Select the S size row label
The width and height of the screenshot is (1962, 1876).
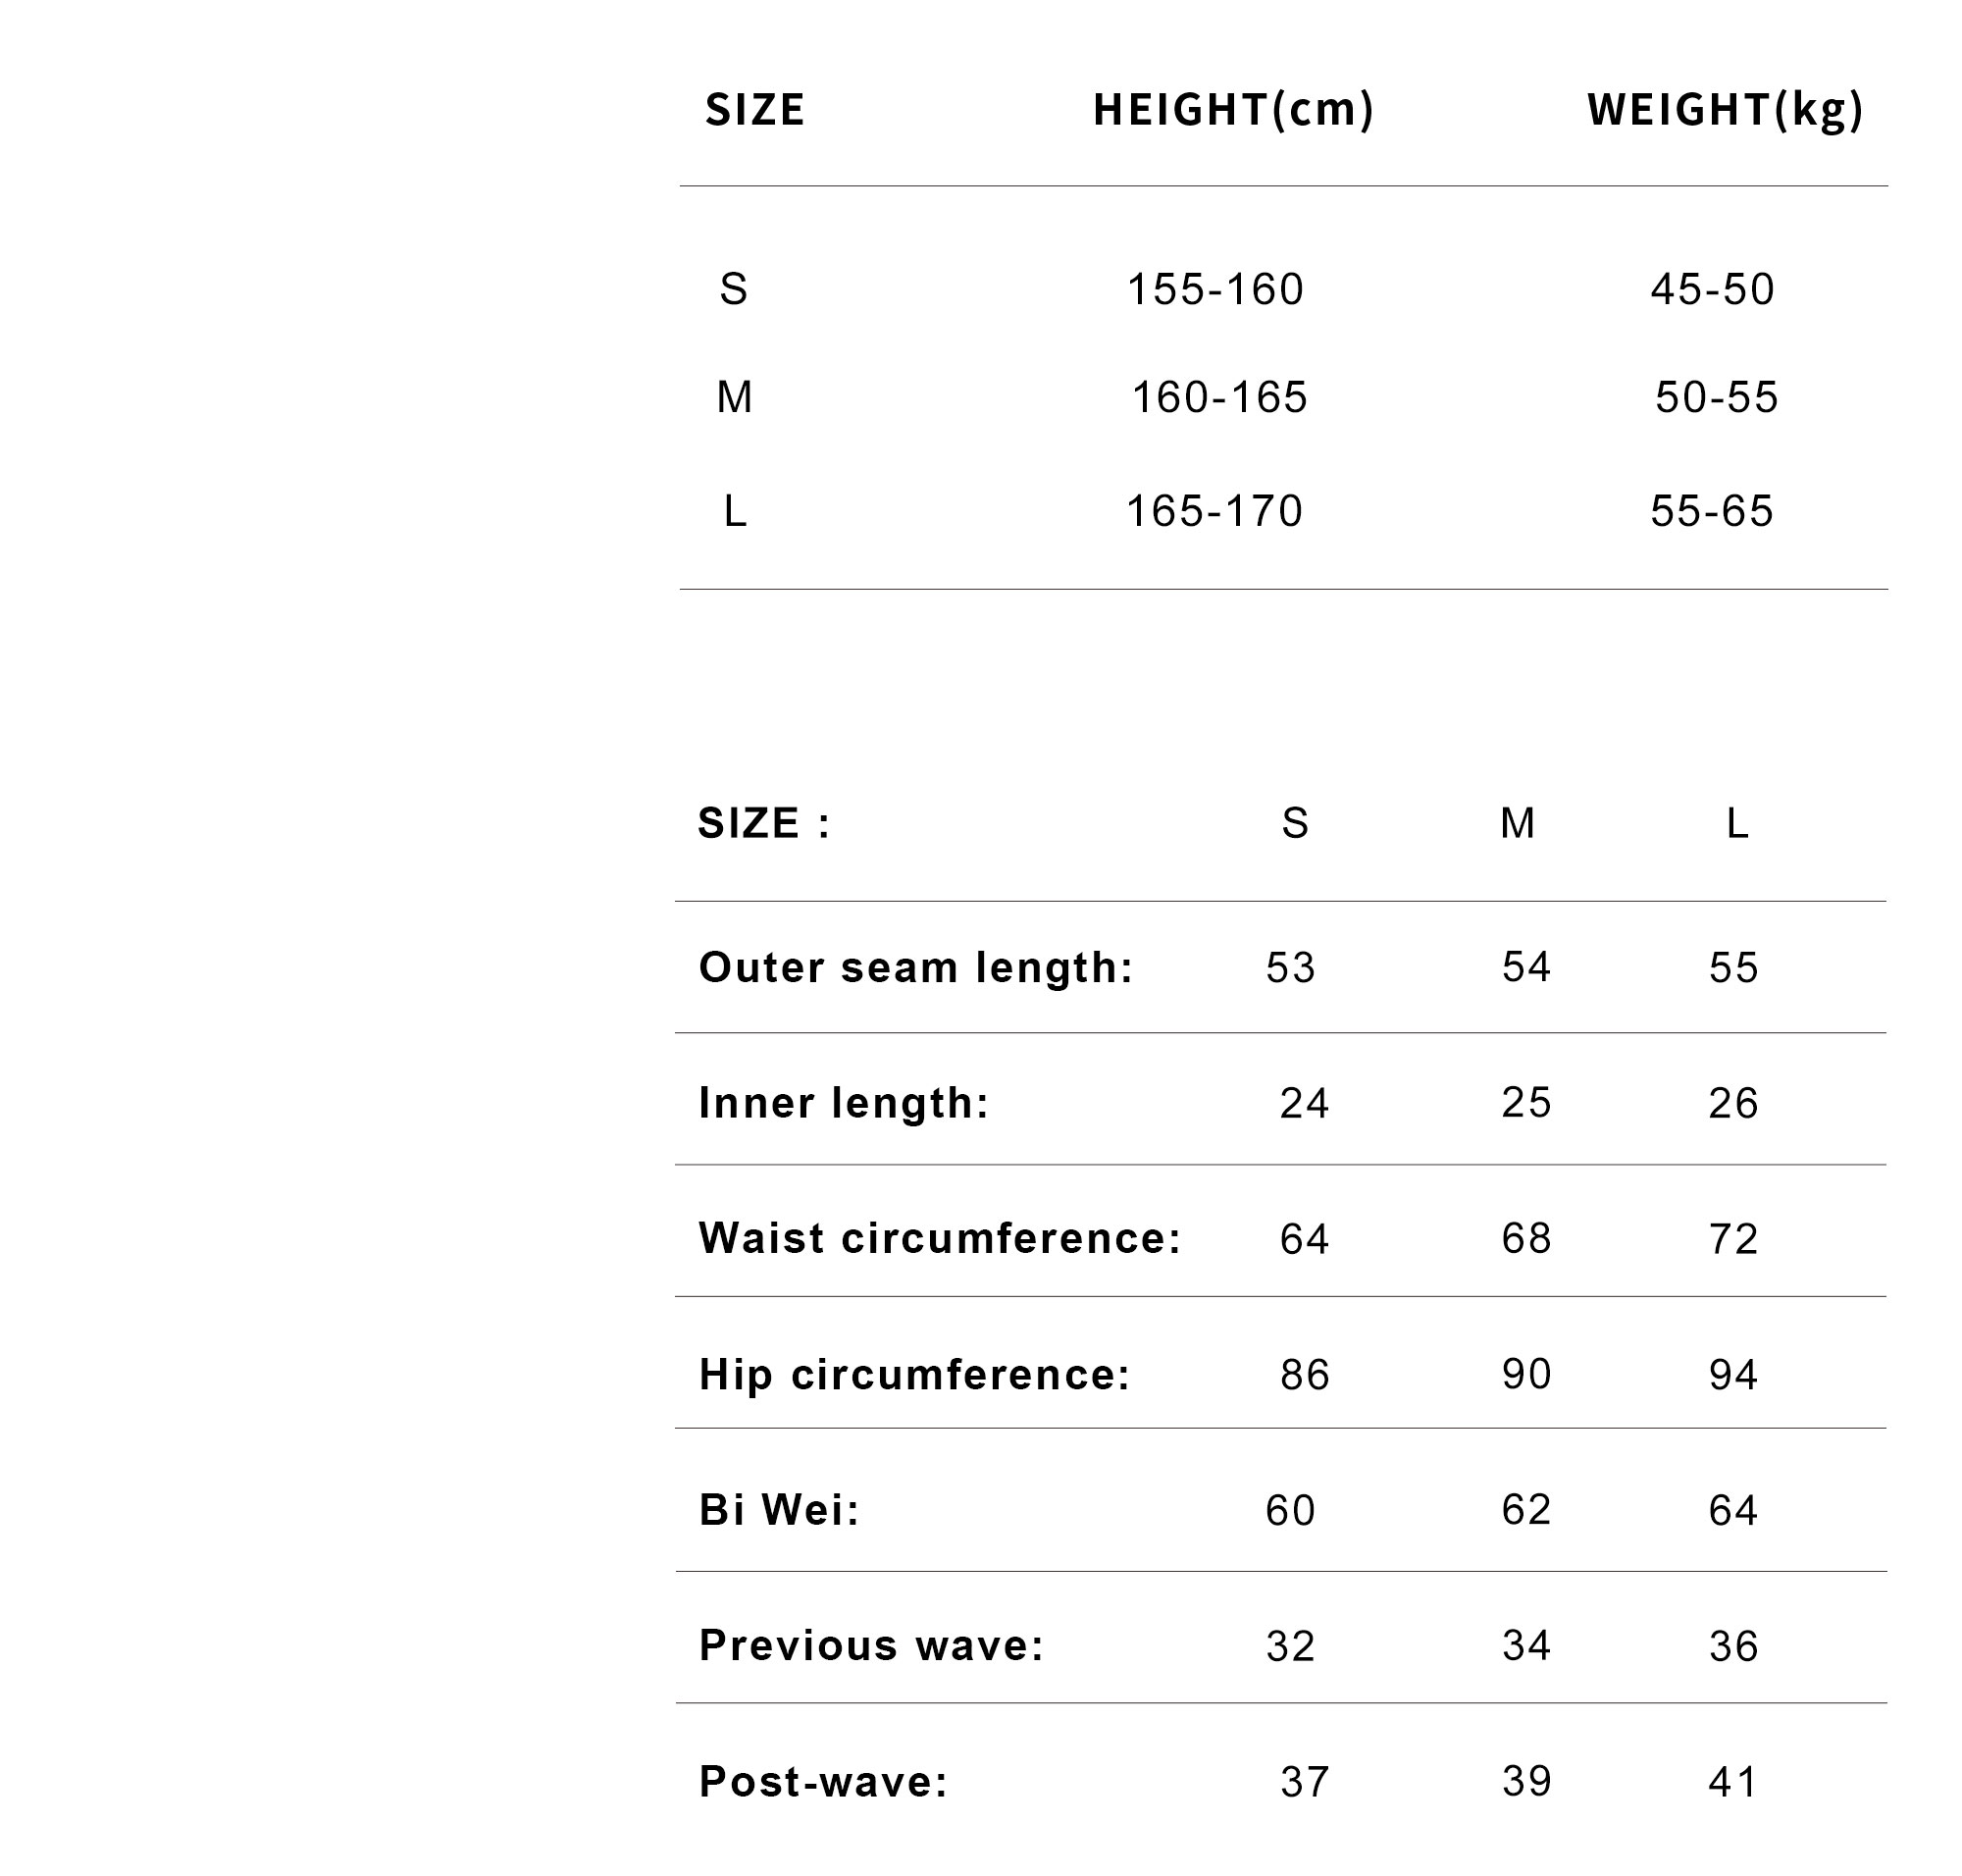pos(733,289)
